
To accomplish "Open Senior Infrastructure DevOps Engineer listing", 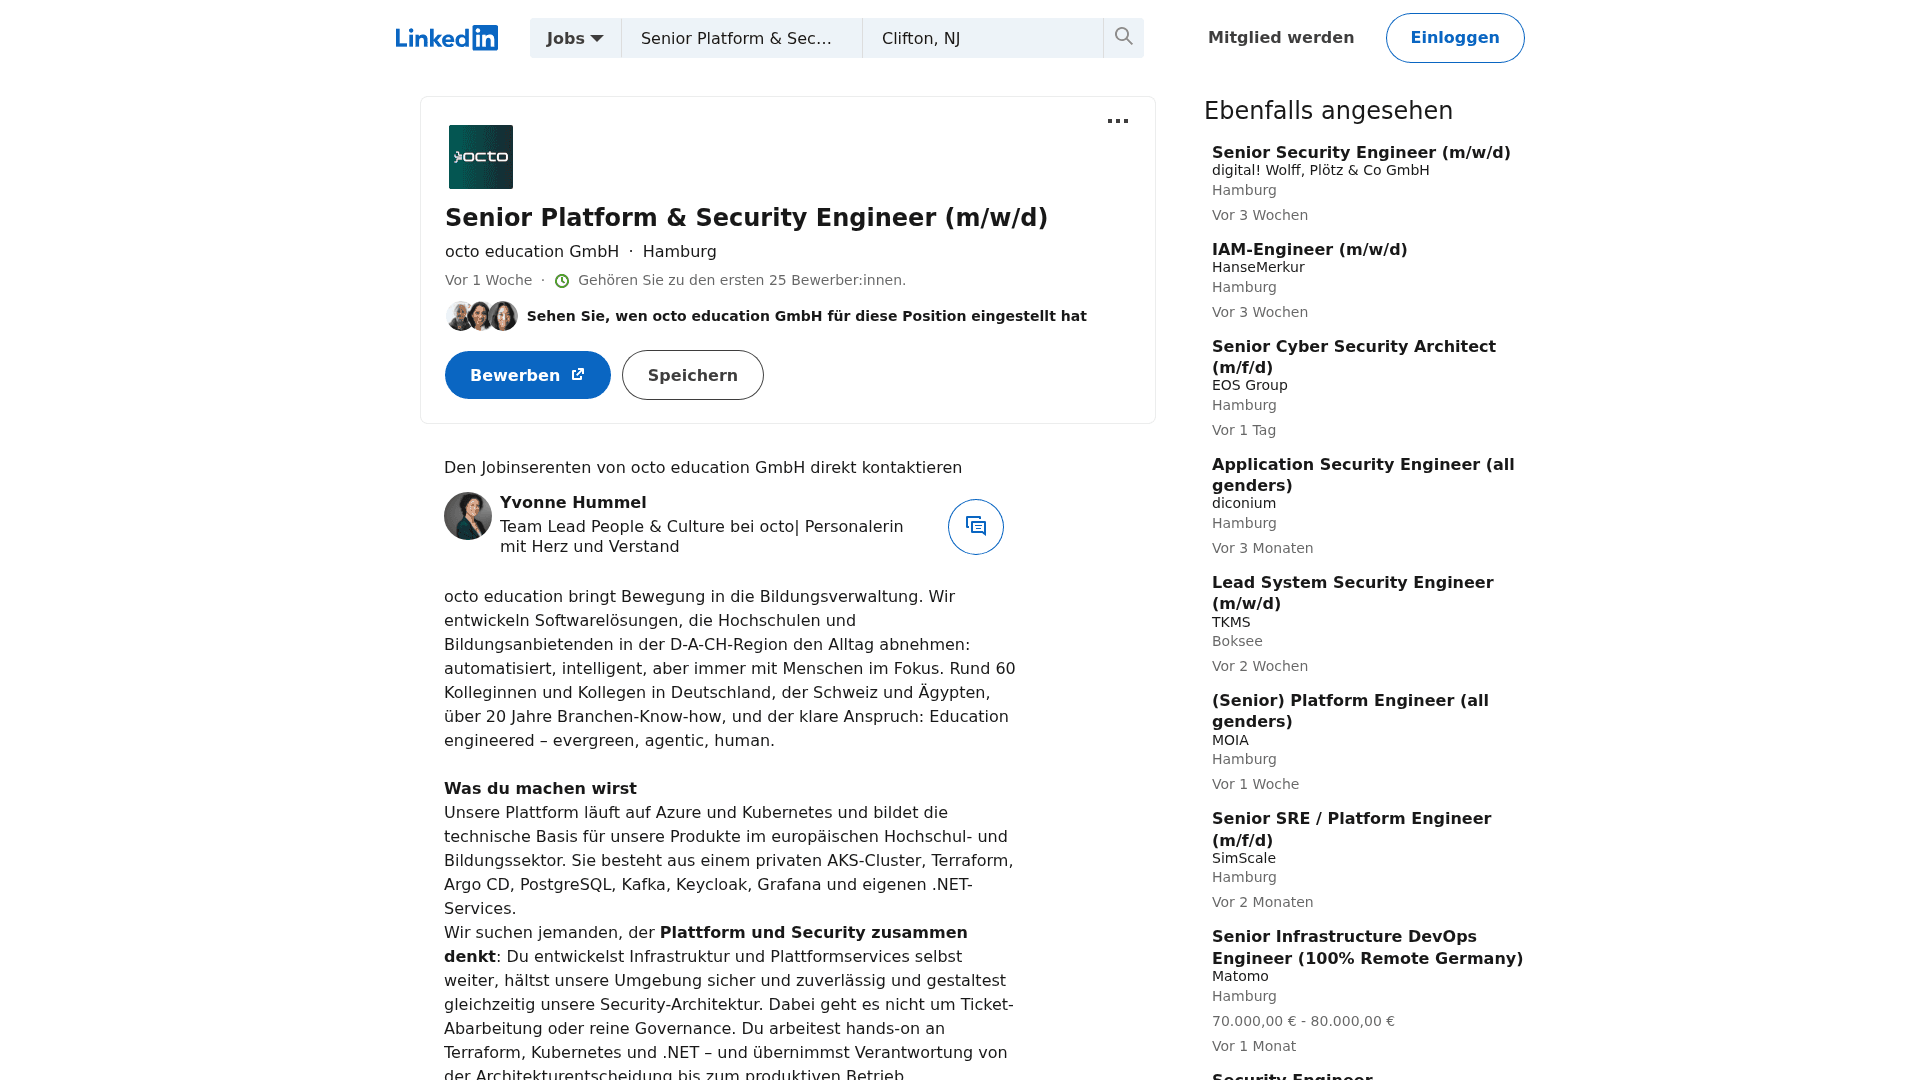I will pyautogui.click(x=1367, y=948).
